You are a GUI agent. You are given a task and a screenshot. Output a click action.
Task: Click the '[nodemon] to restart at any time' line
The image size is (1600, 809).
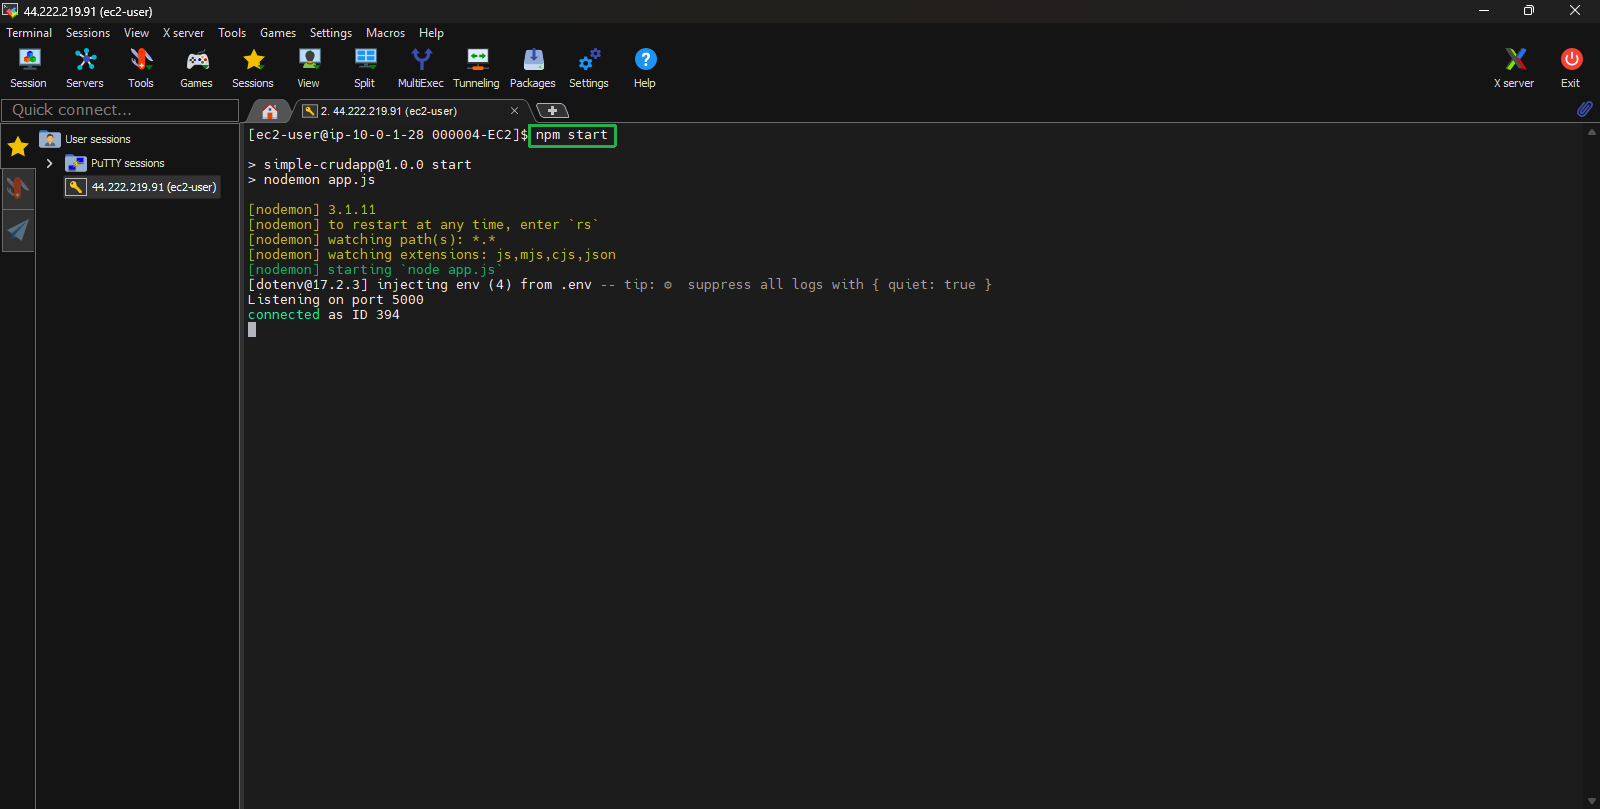coord(424,225)
